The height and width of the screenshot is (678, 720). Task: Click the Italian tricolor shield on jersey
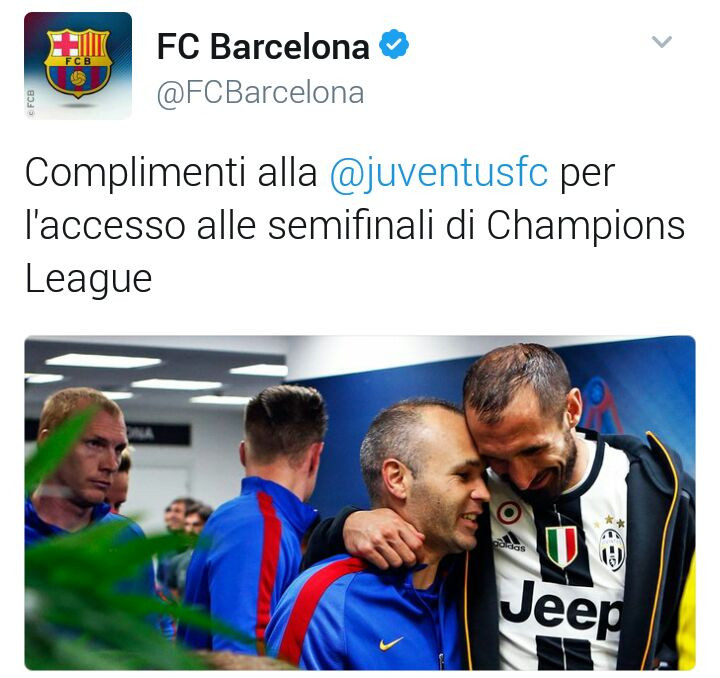pos(561,546)
